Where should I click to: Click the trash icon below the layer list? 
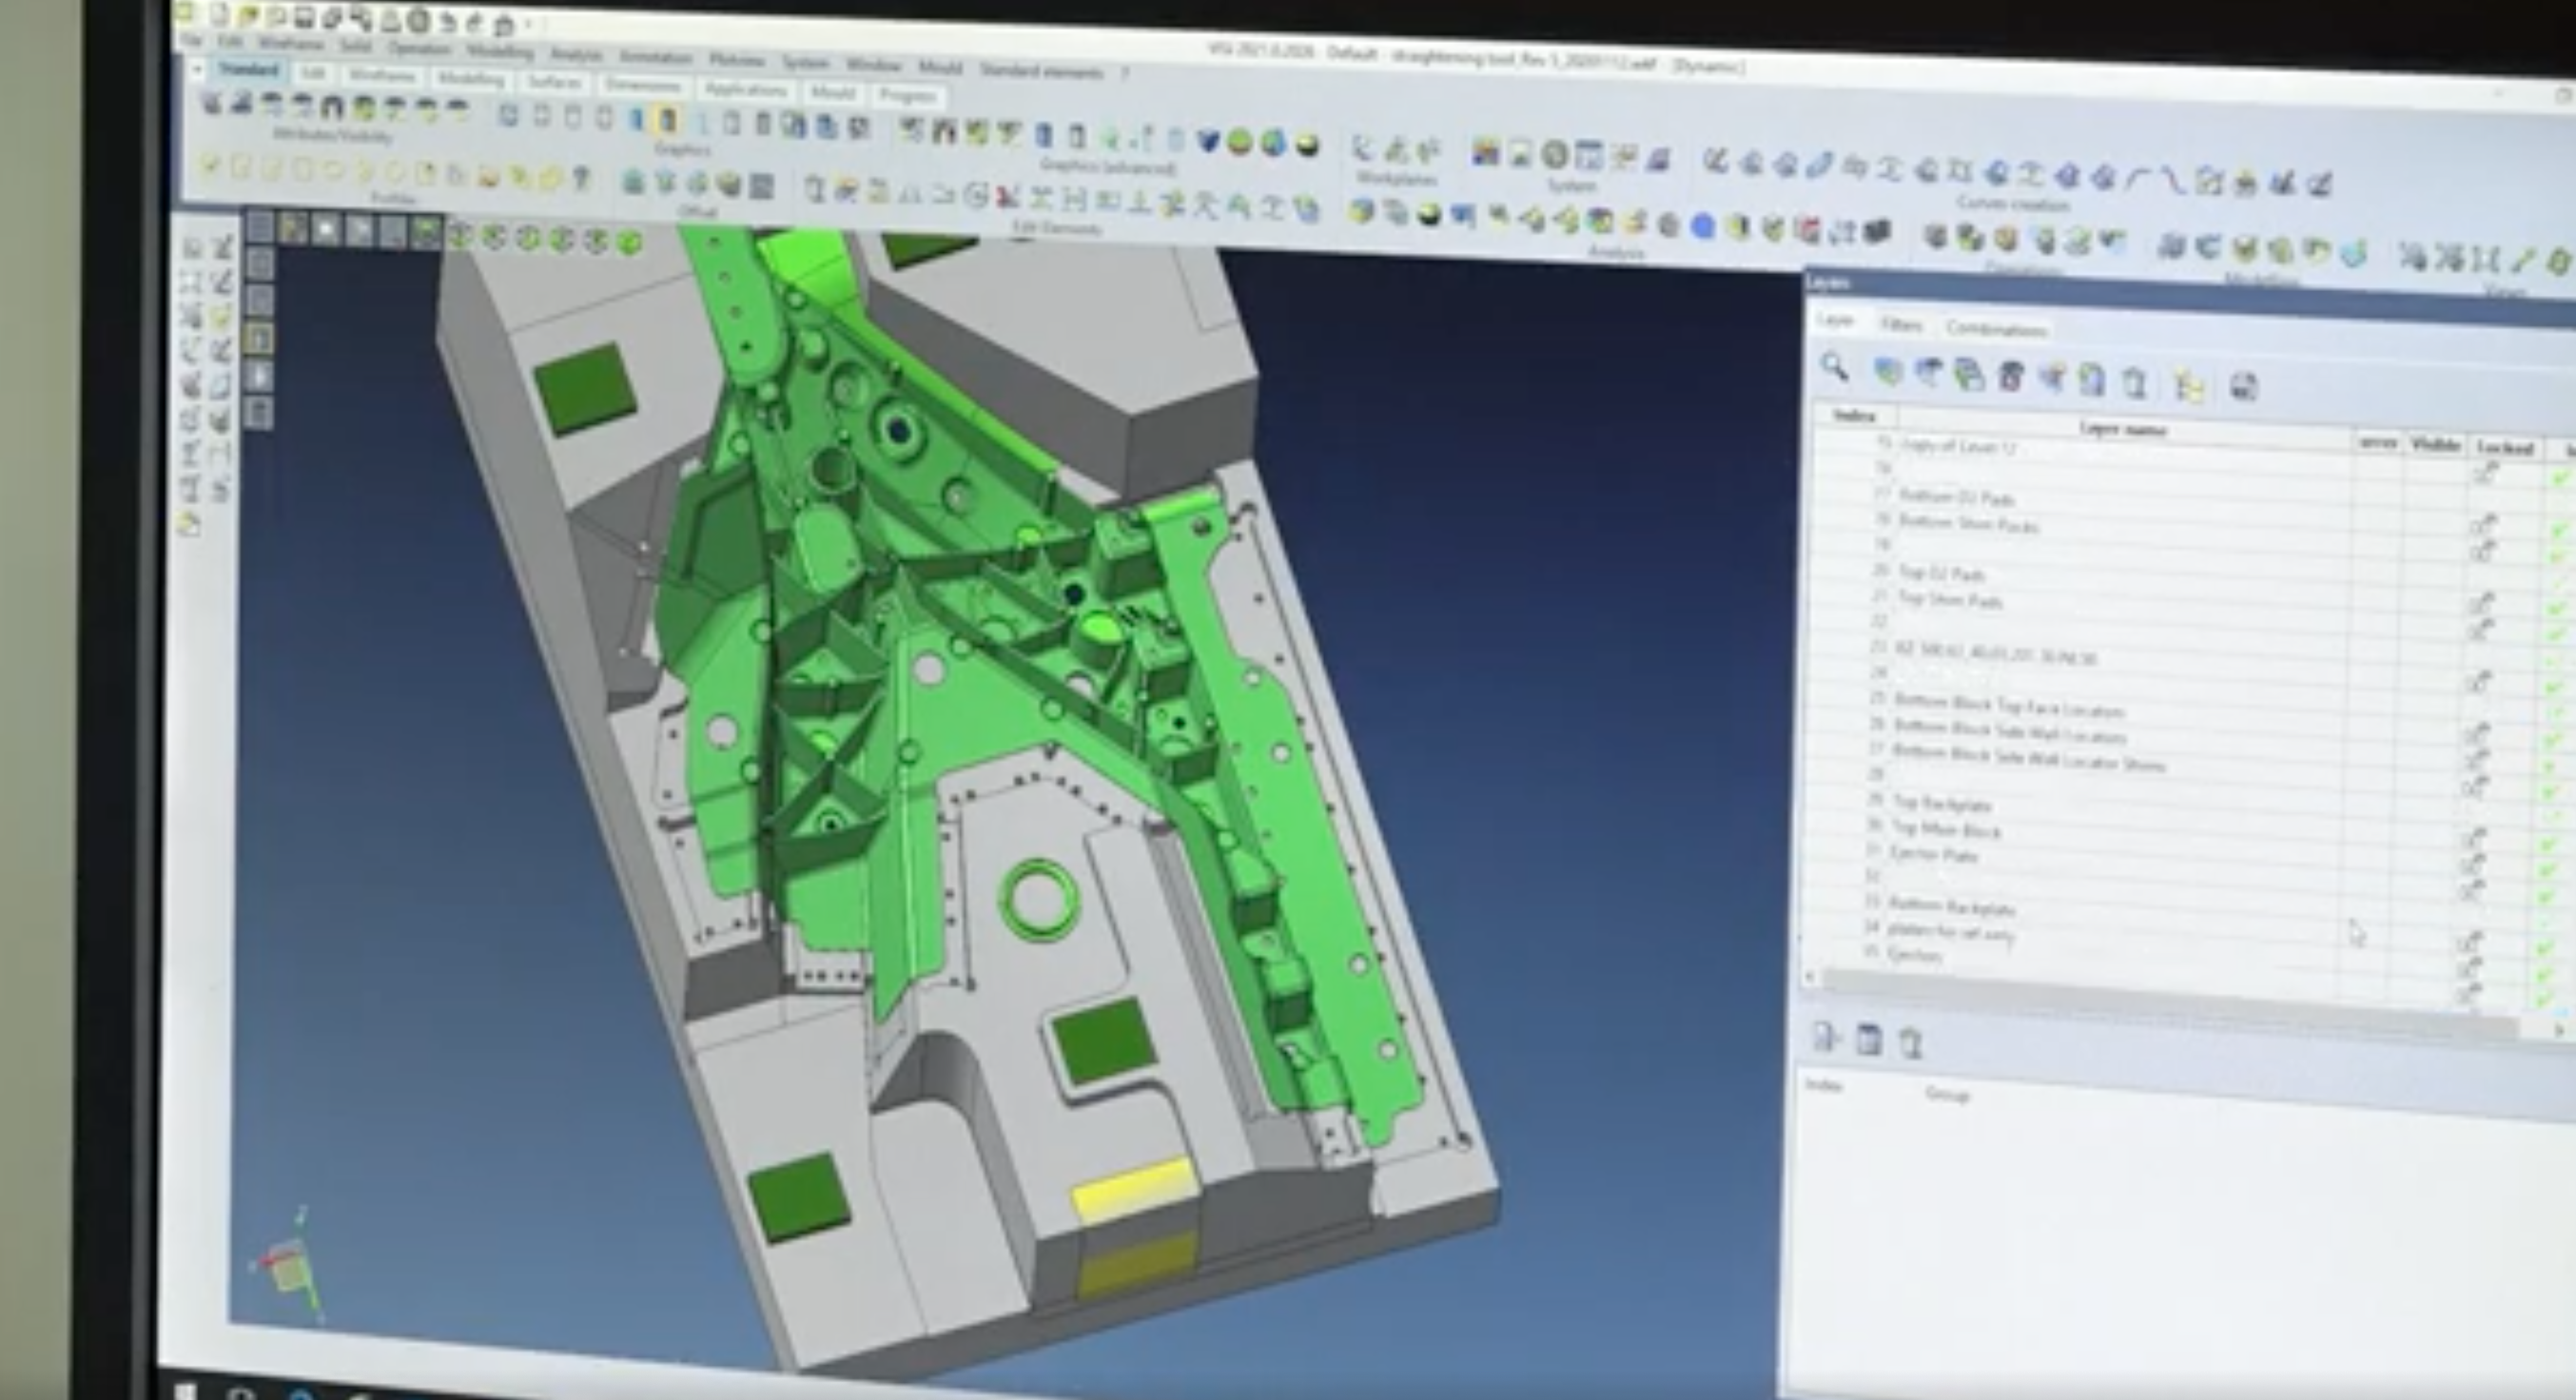point(1910,1043)
